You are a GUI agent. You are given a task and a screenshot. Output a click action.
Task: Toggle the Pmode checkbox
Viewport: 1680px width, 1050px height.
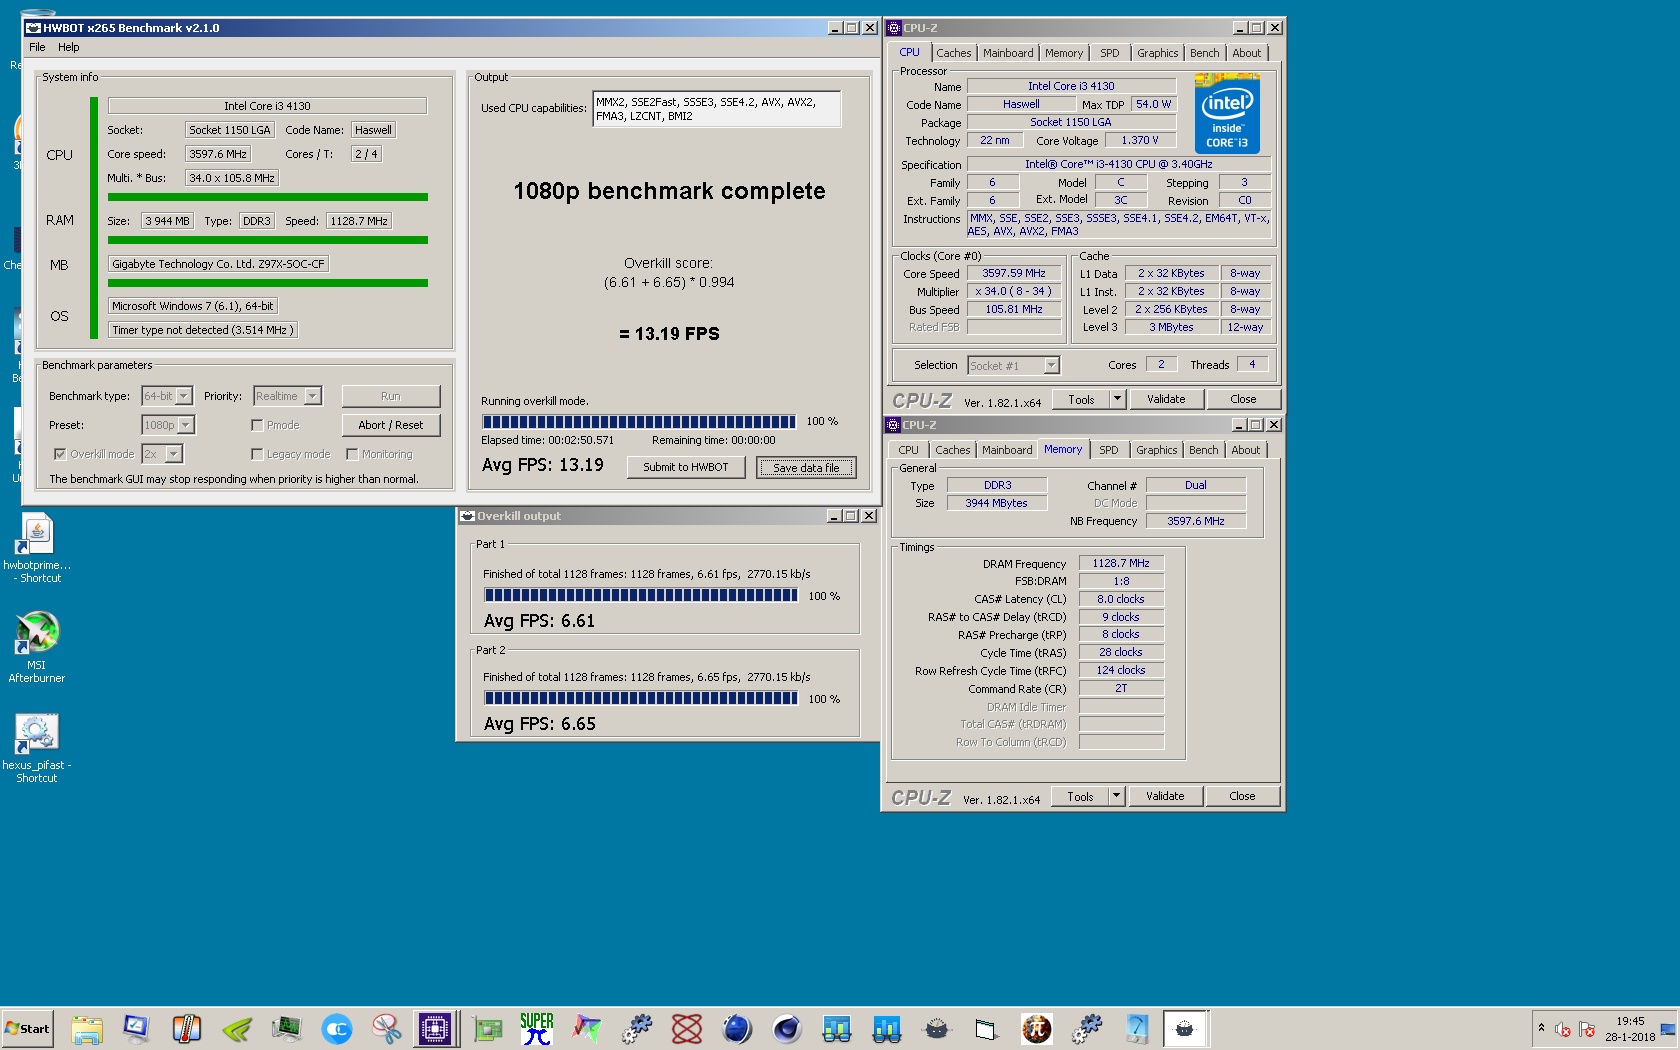(x=257, y=425)
